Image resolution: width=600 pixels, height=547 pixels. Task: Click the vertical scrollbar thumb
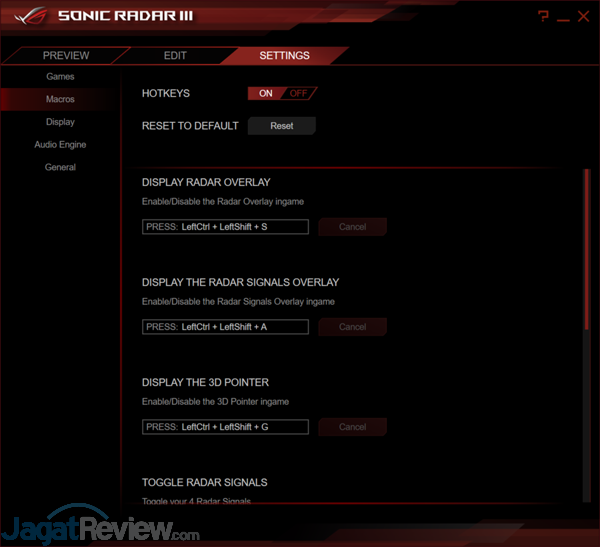point(587,249)
